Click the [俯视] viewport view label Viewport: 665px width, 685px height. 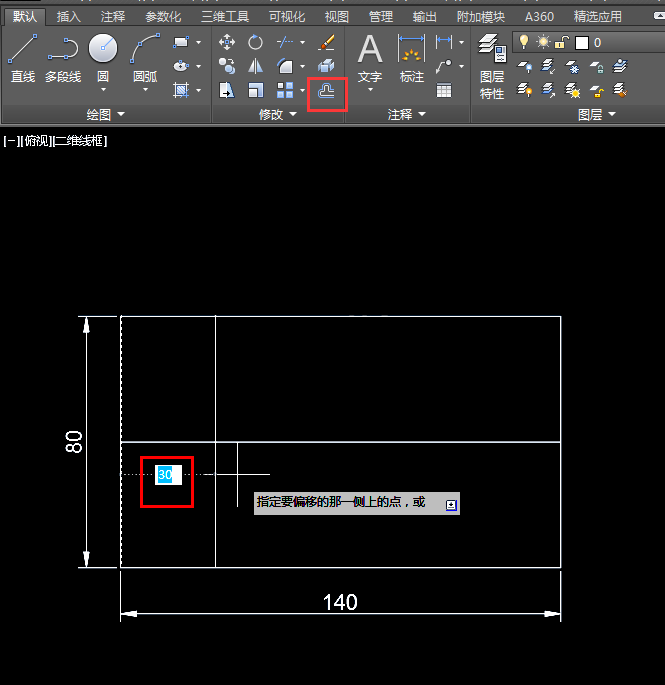point(37,141)
